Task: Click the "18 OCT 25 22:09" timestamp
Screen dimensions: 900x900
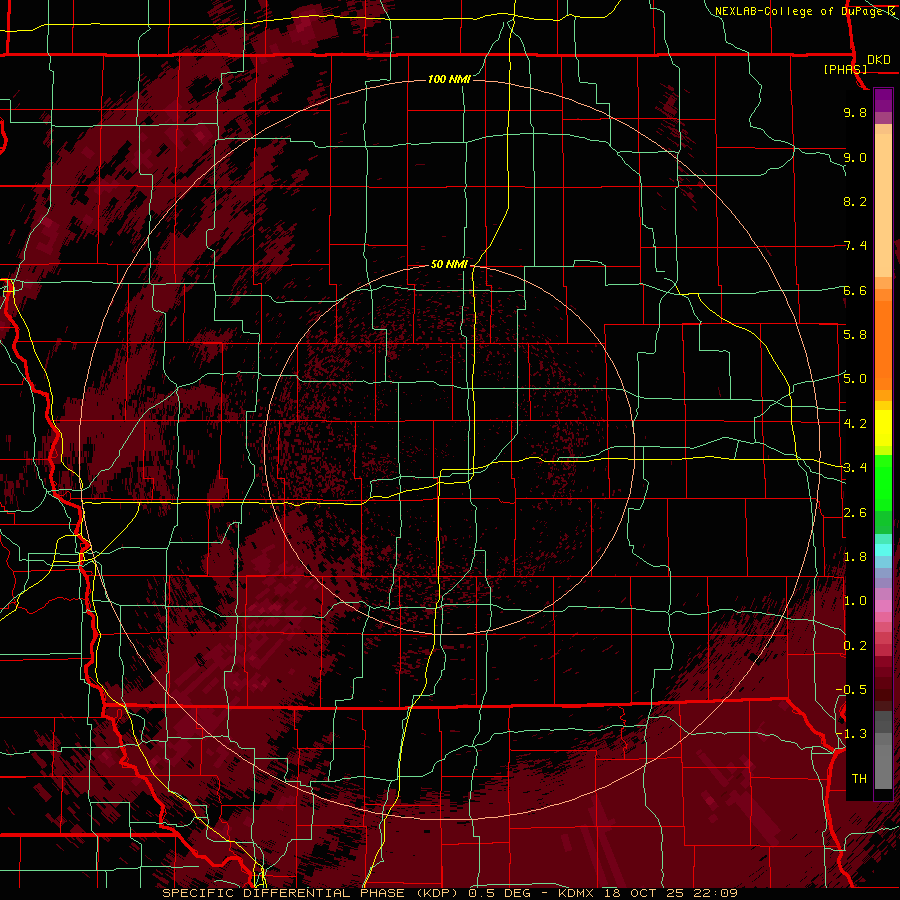Action: point(670,893)
